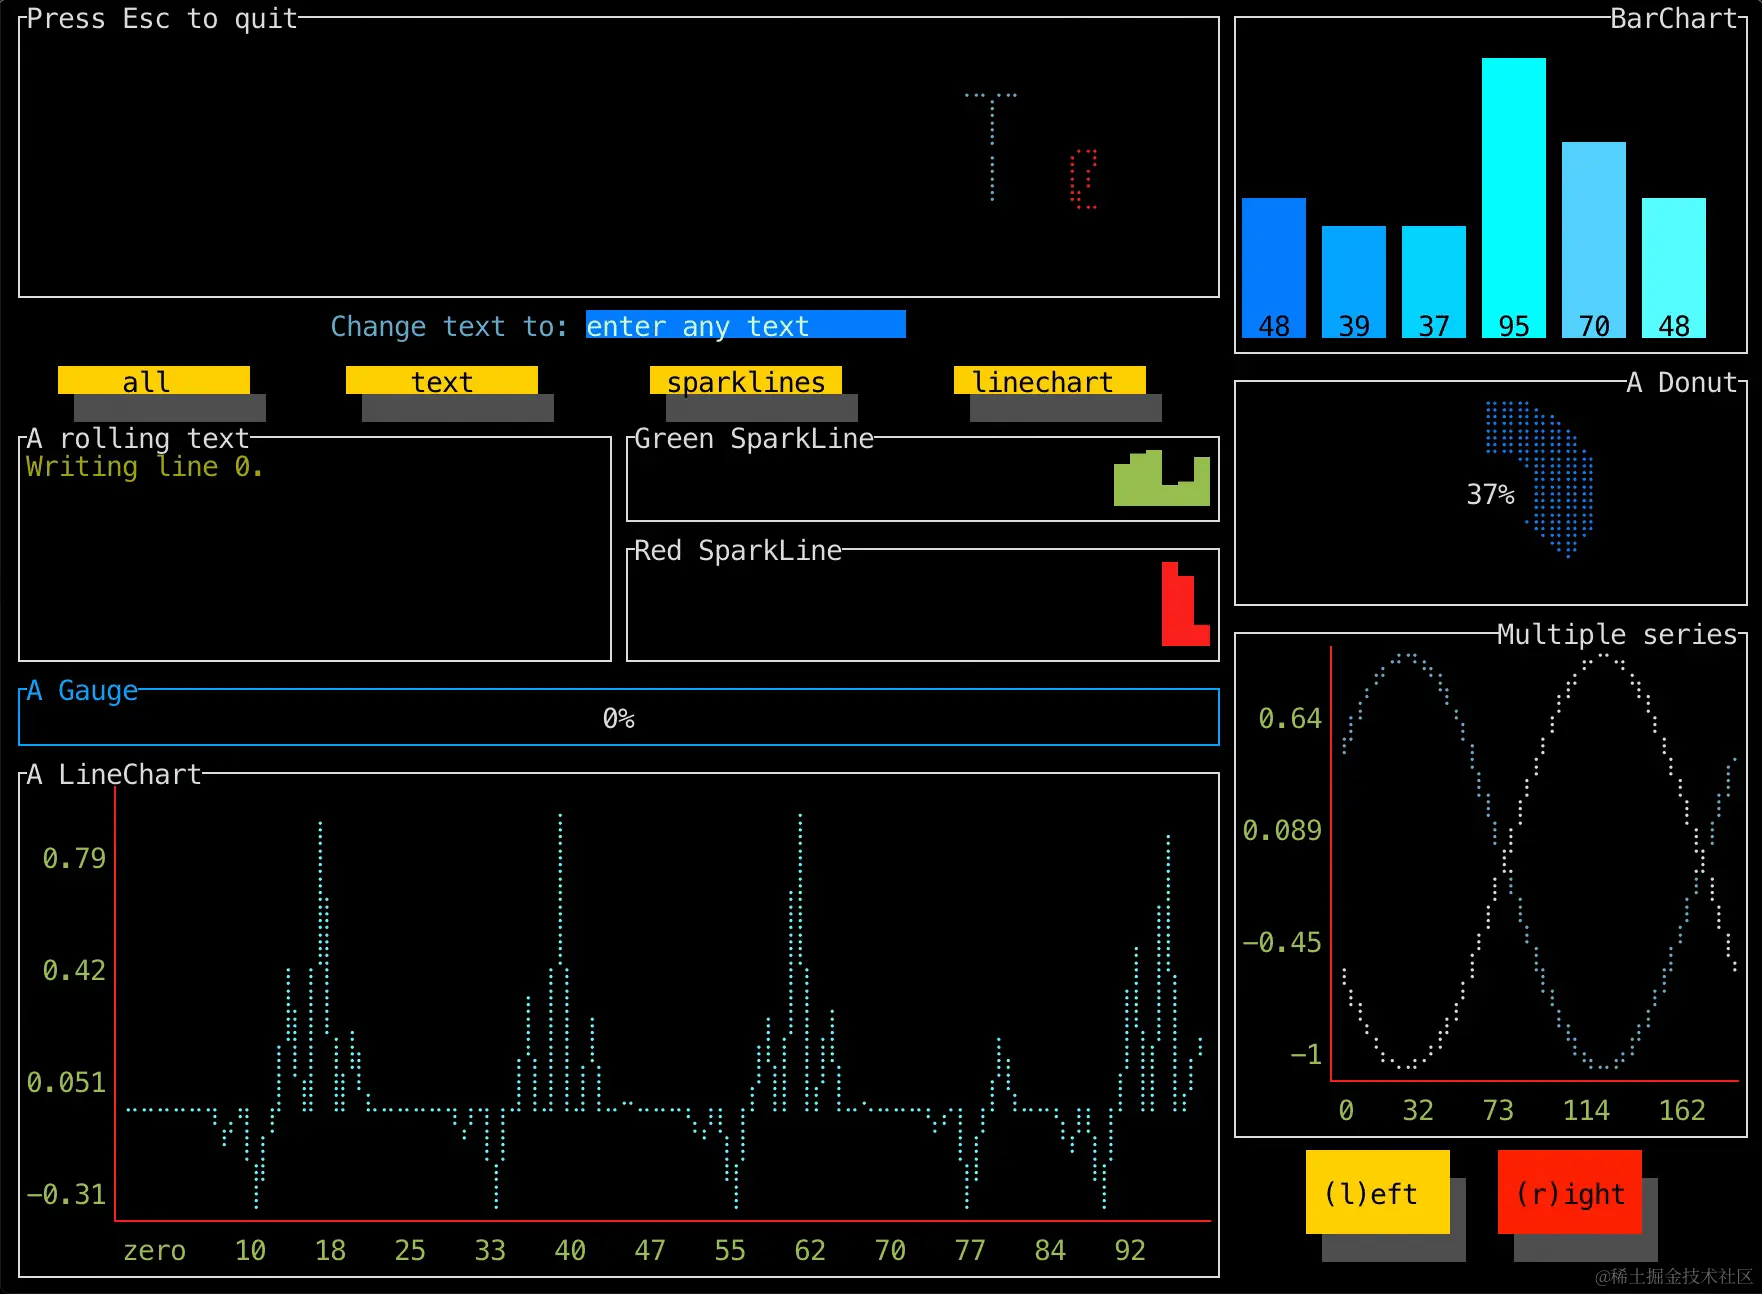Click the dotted letter T in the segment display
This screenshot has height=1294, width=1762.
991,147
